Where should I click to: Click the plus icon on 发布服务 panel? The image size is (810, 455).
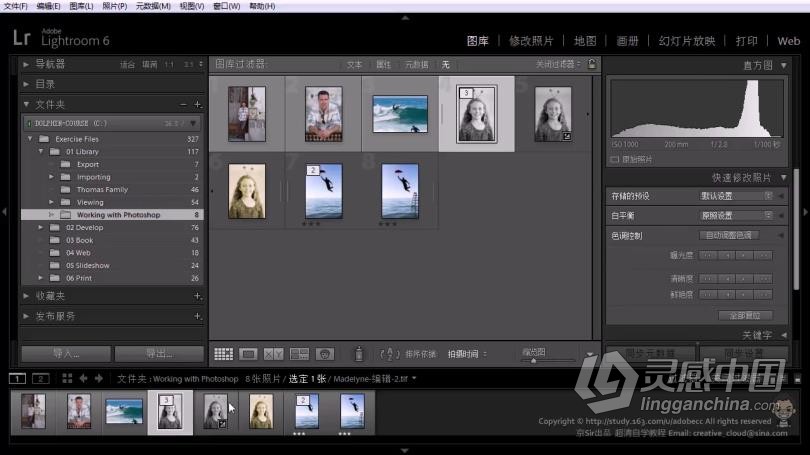(x=197, y=316)
